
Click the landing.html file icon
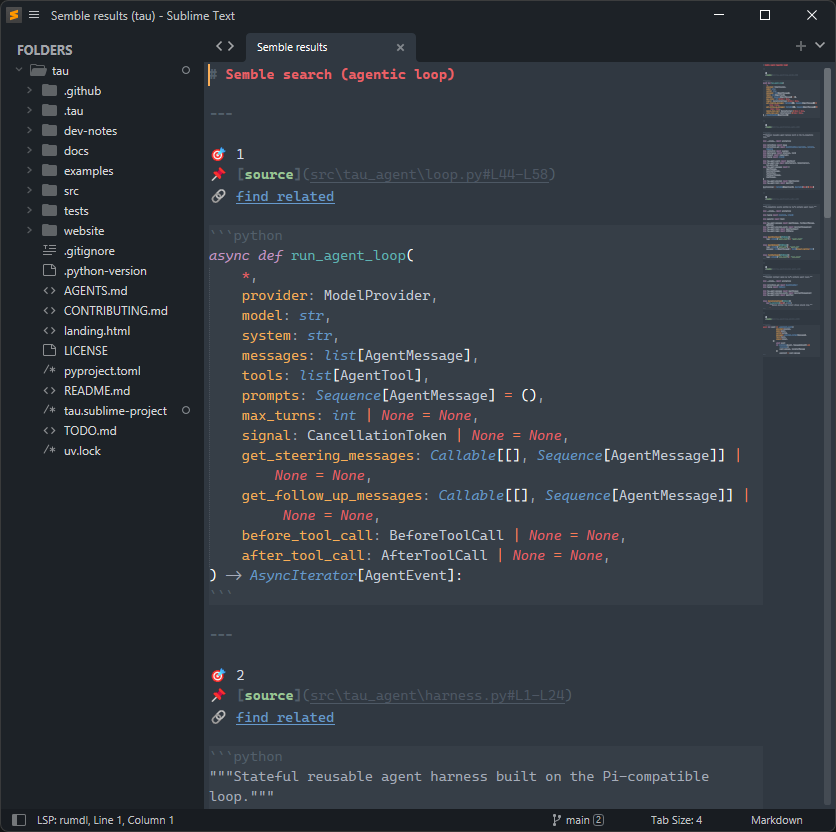(50, 331)
